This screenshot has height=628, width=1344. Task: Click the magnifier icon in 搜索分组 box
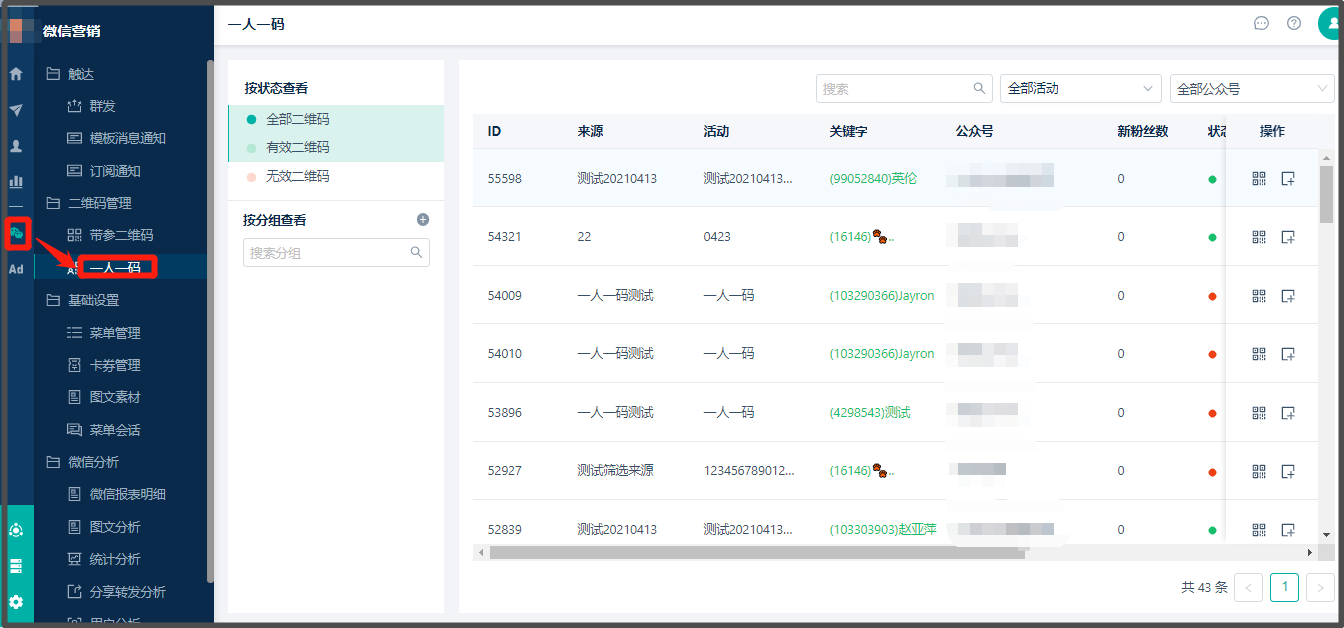(417, 253)
